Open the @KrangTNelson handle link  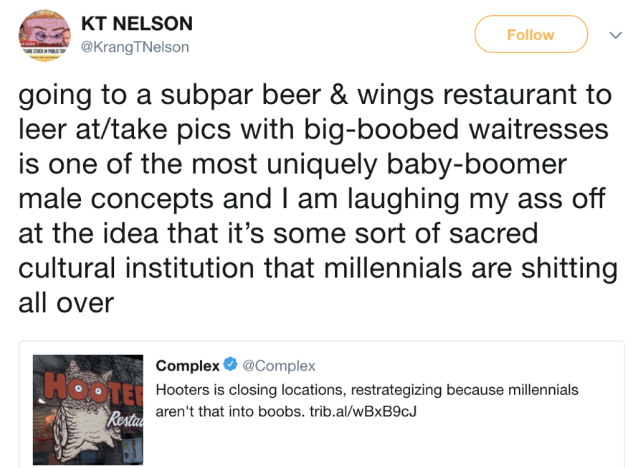pos(135,47)
